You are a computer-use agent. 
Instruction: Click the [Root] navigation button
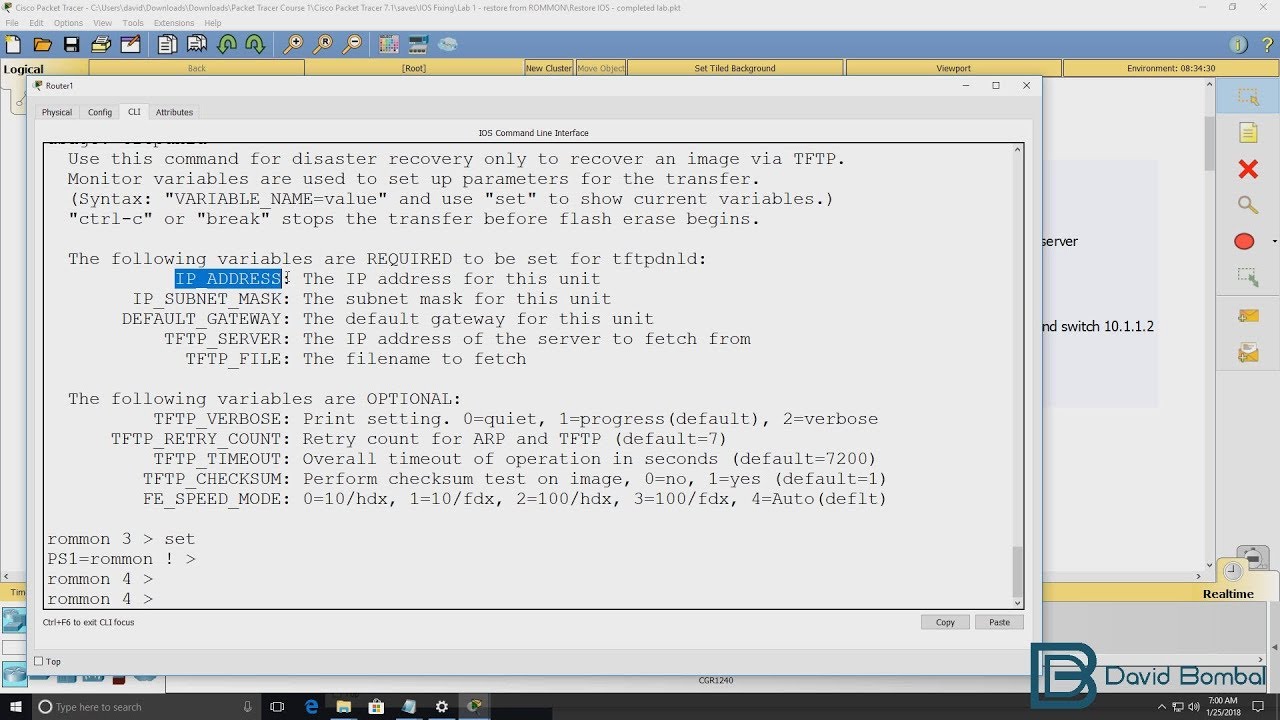tap(414, 68)
